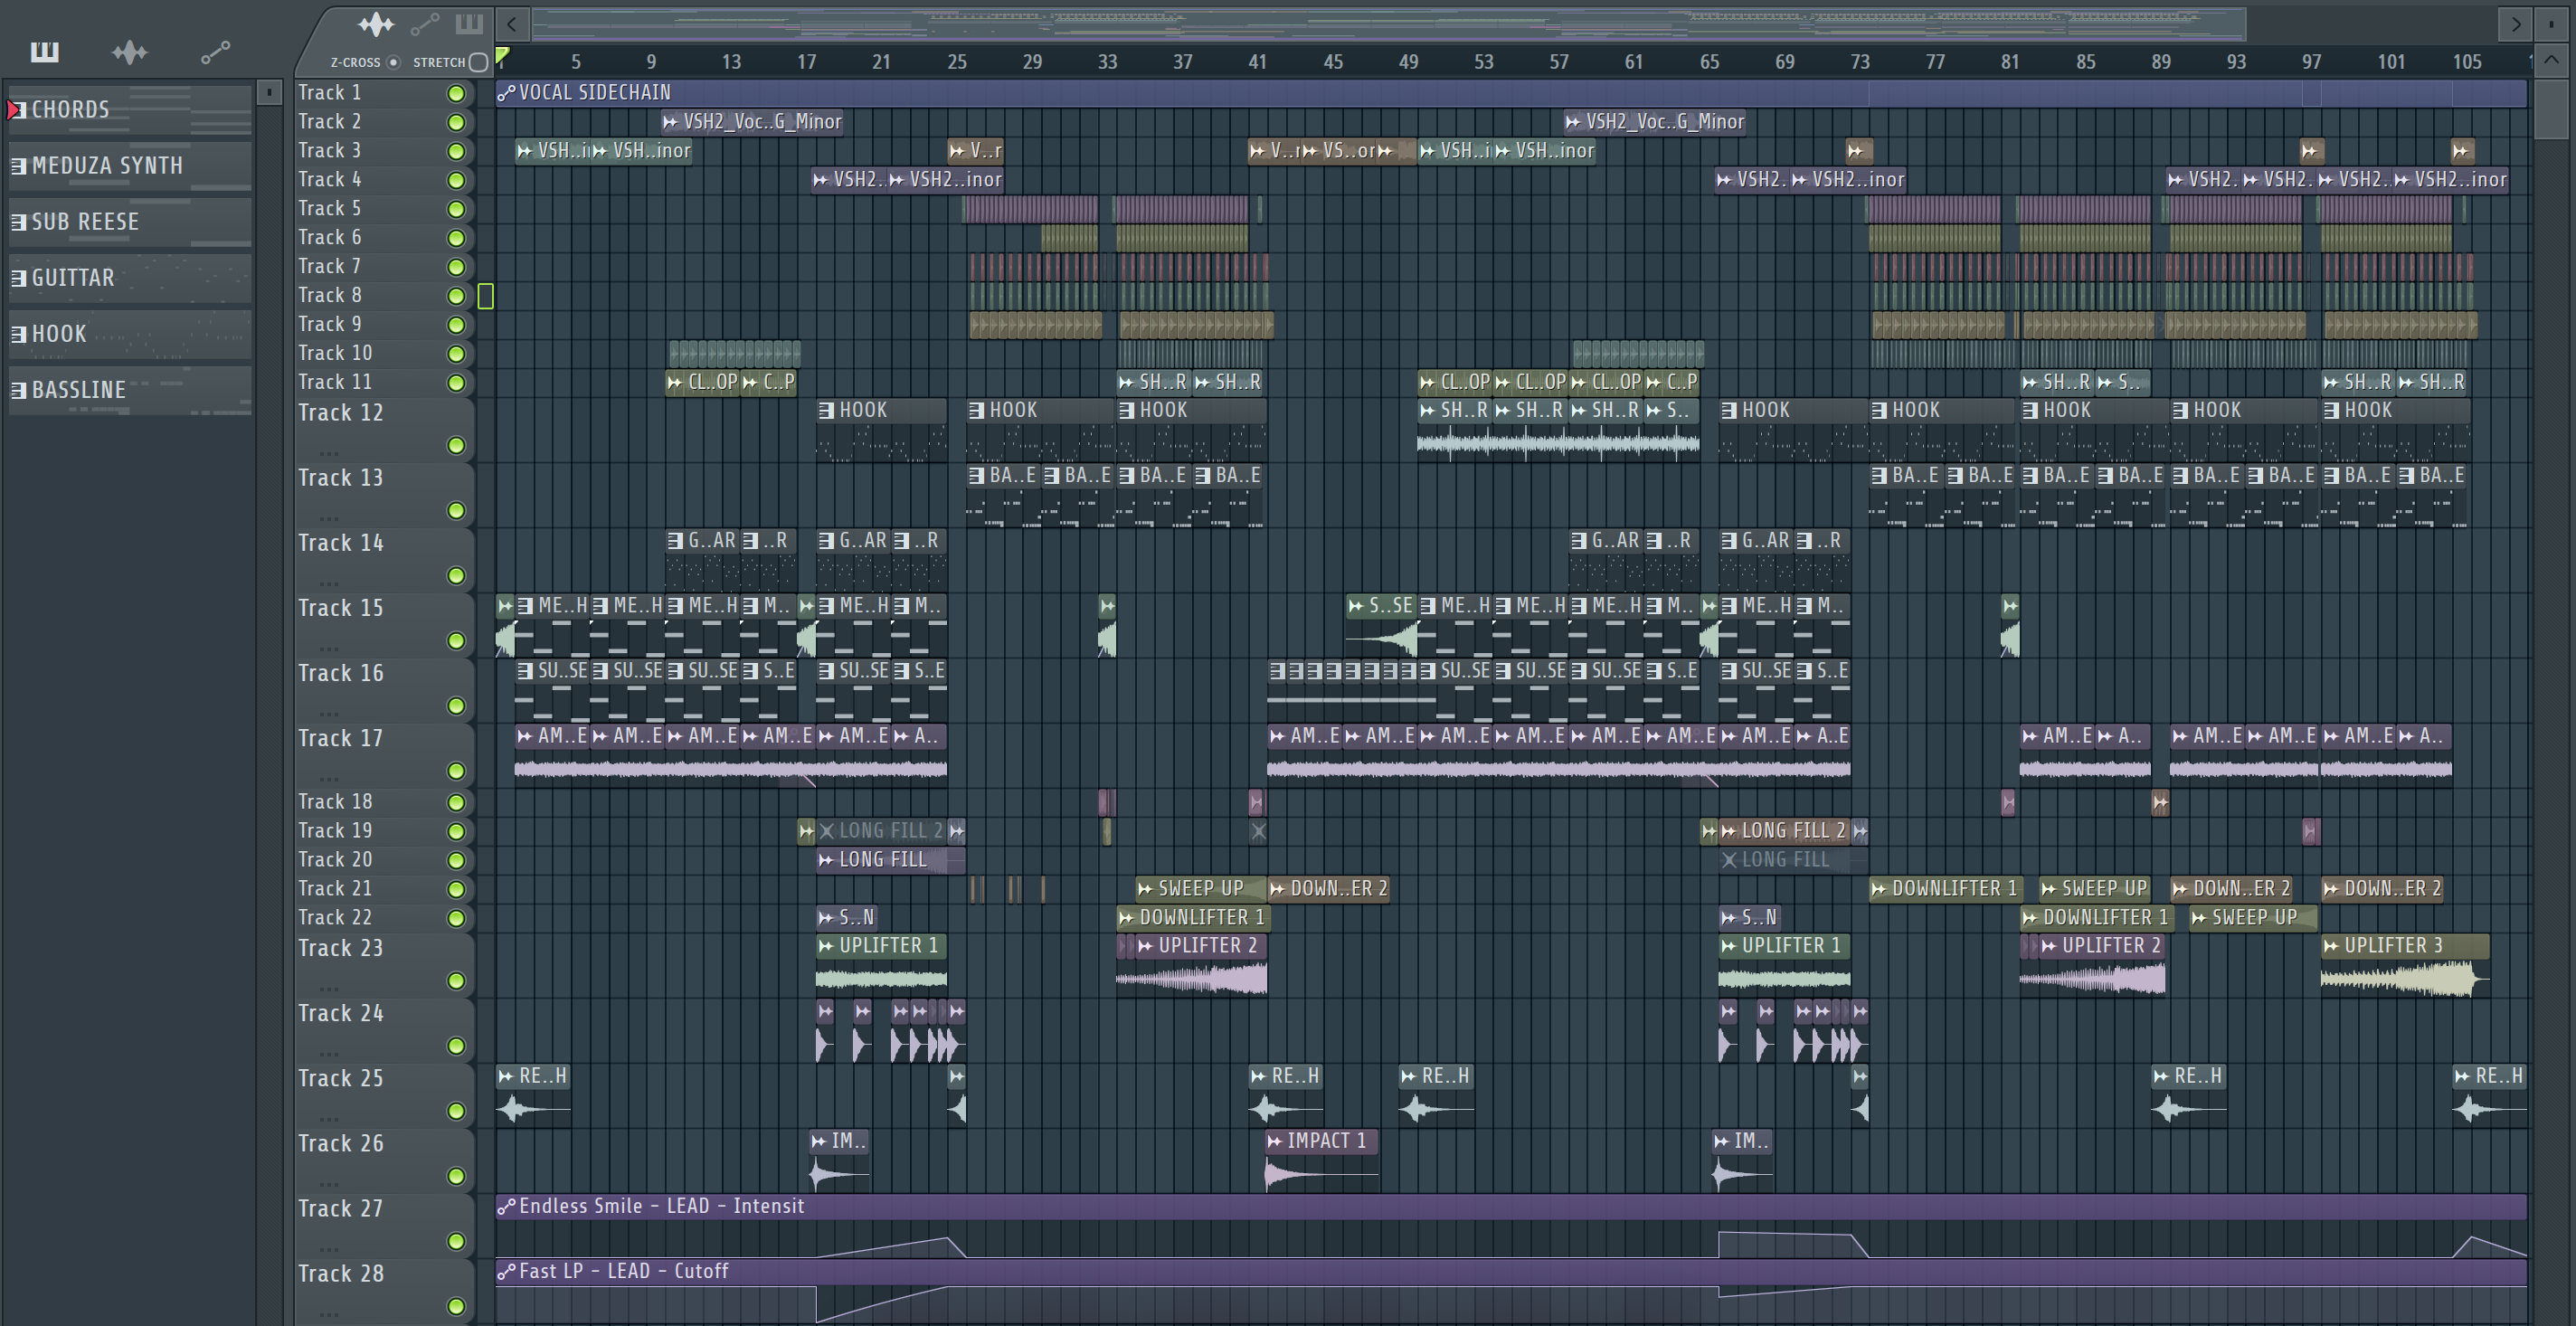
Task: Mute Track 5 using green switch
Action: click(456, 209)
